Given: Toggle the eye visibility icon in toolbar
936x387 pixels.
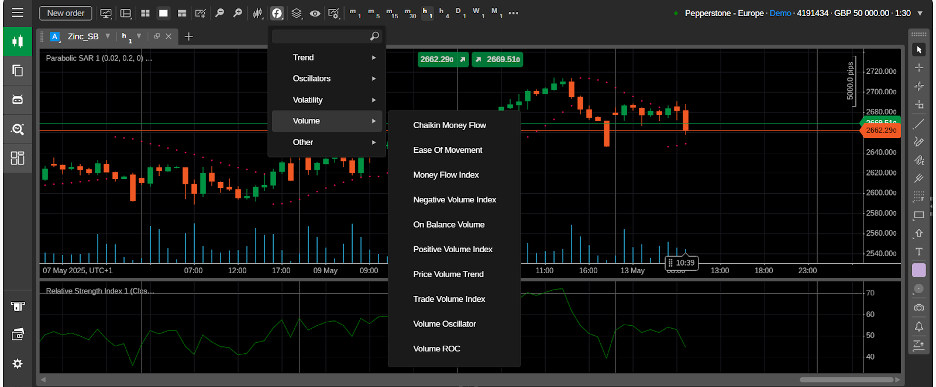Looking at the screenshot, I should click(x=315, y=13).
